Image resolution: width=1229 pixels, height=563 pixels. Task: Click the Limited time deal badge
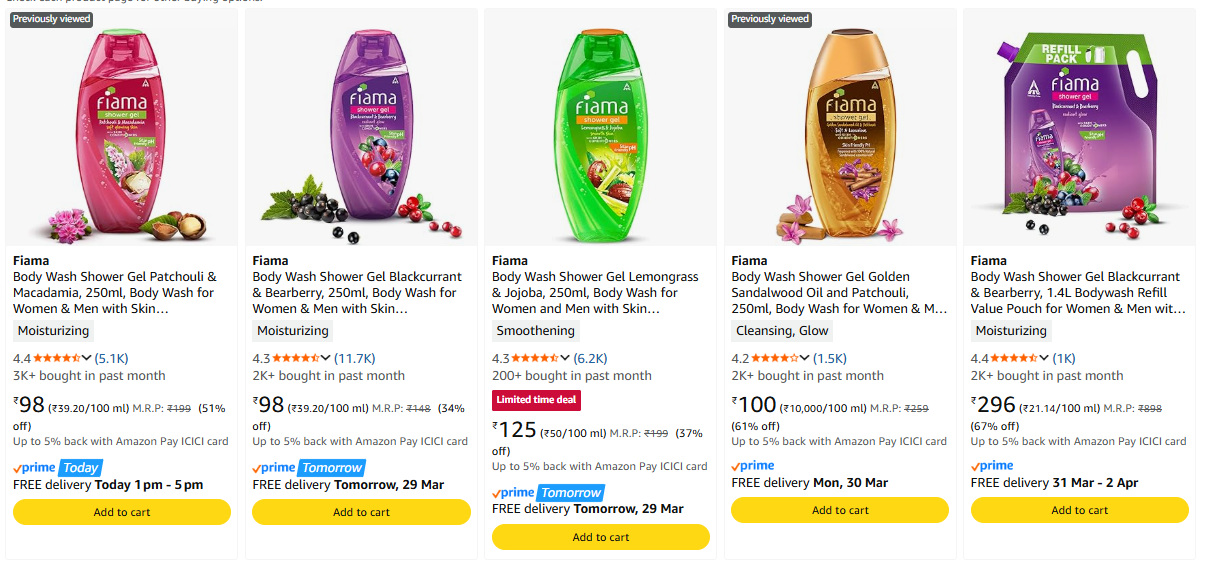(536, 400)
